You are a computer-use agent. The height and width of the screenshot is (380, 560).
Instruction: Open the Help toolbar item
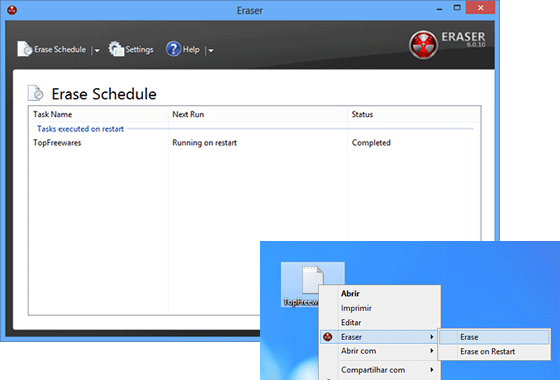tap(183, 49)
